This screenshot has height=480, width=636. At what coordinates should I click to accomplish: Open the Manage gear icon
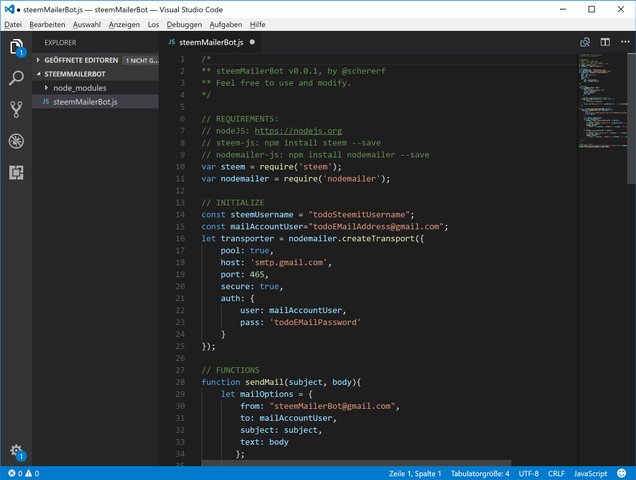click(x=17, y=451)
